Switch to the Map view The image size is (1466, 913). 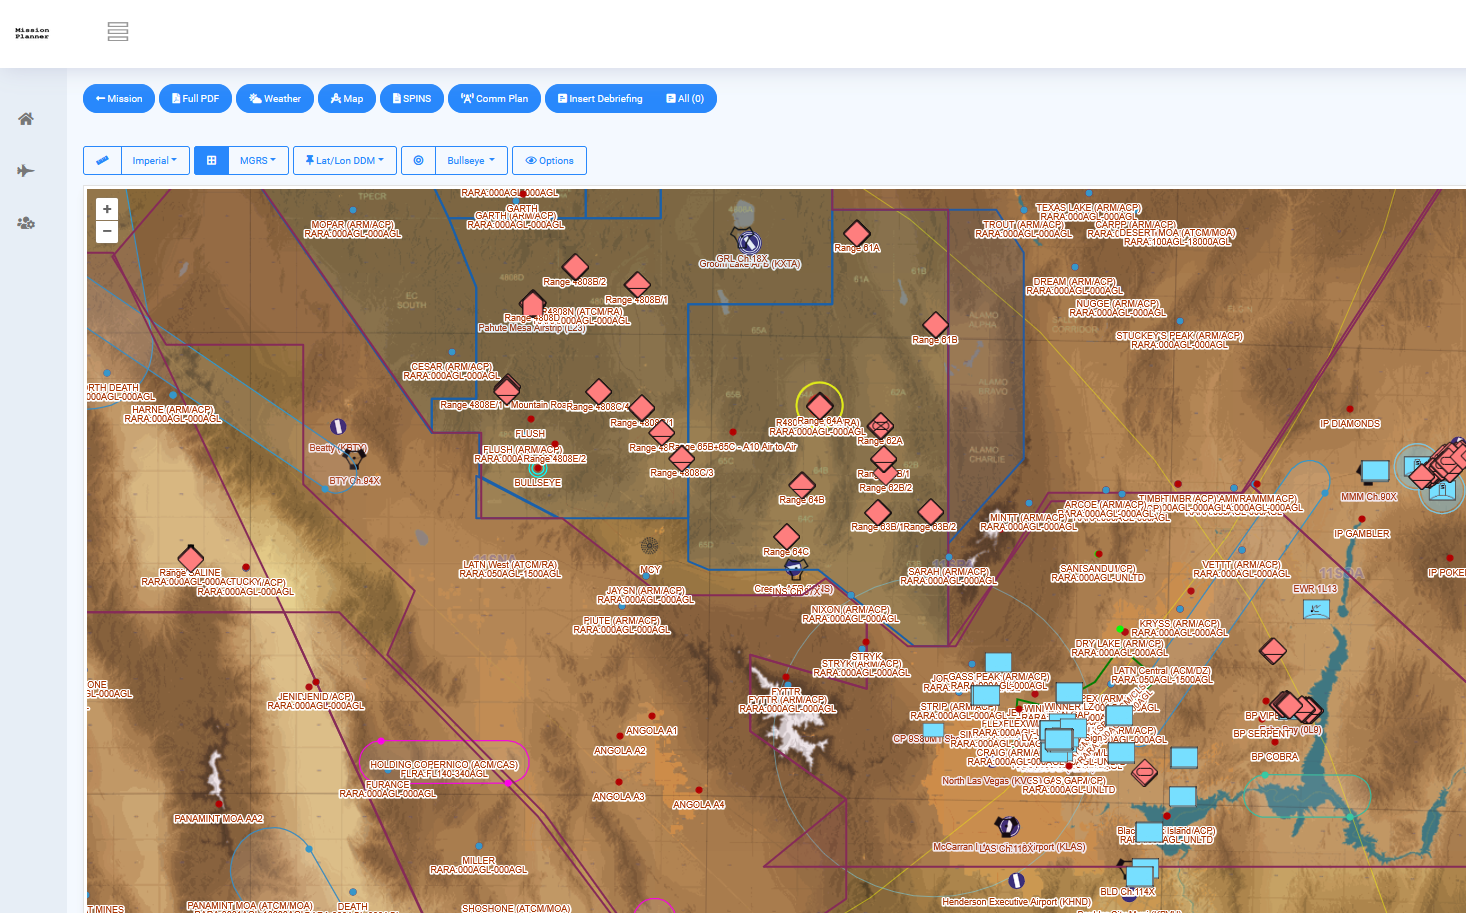point(347,99)
